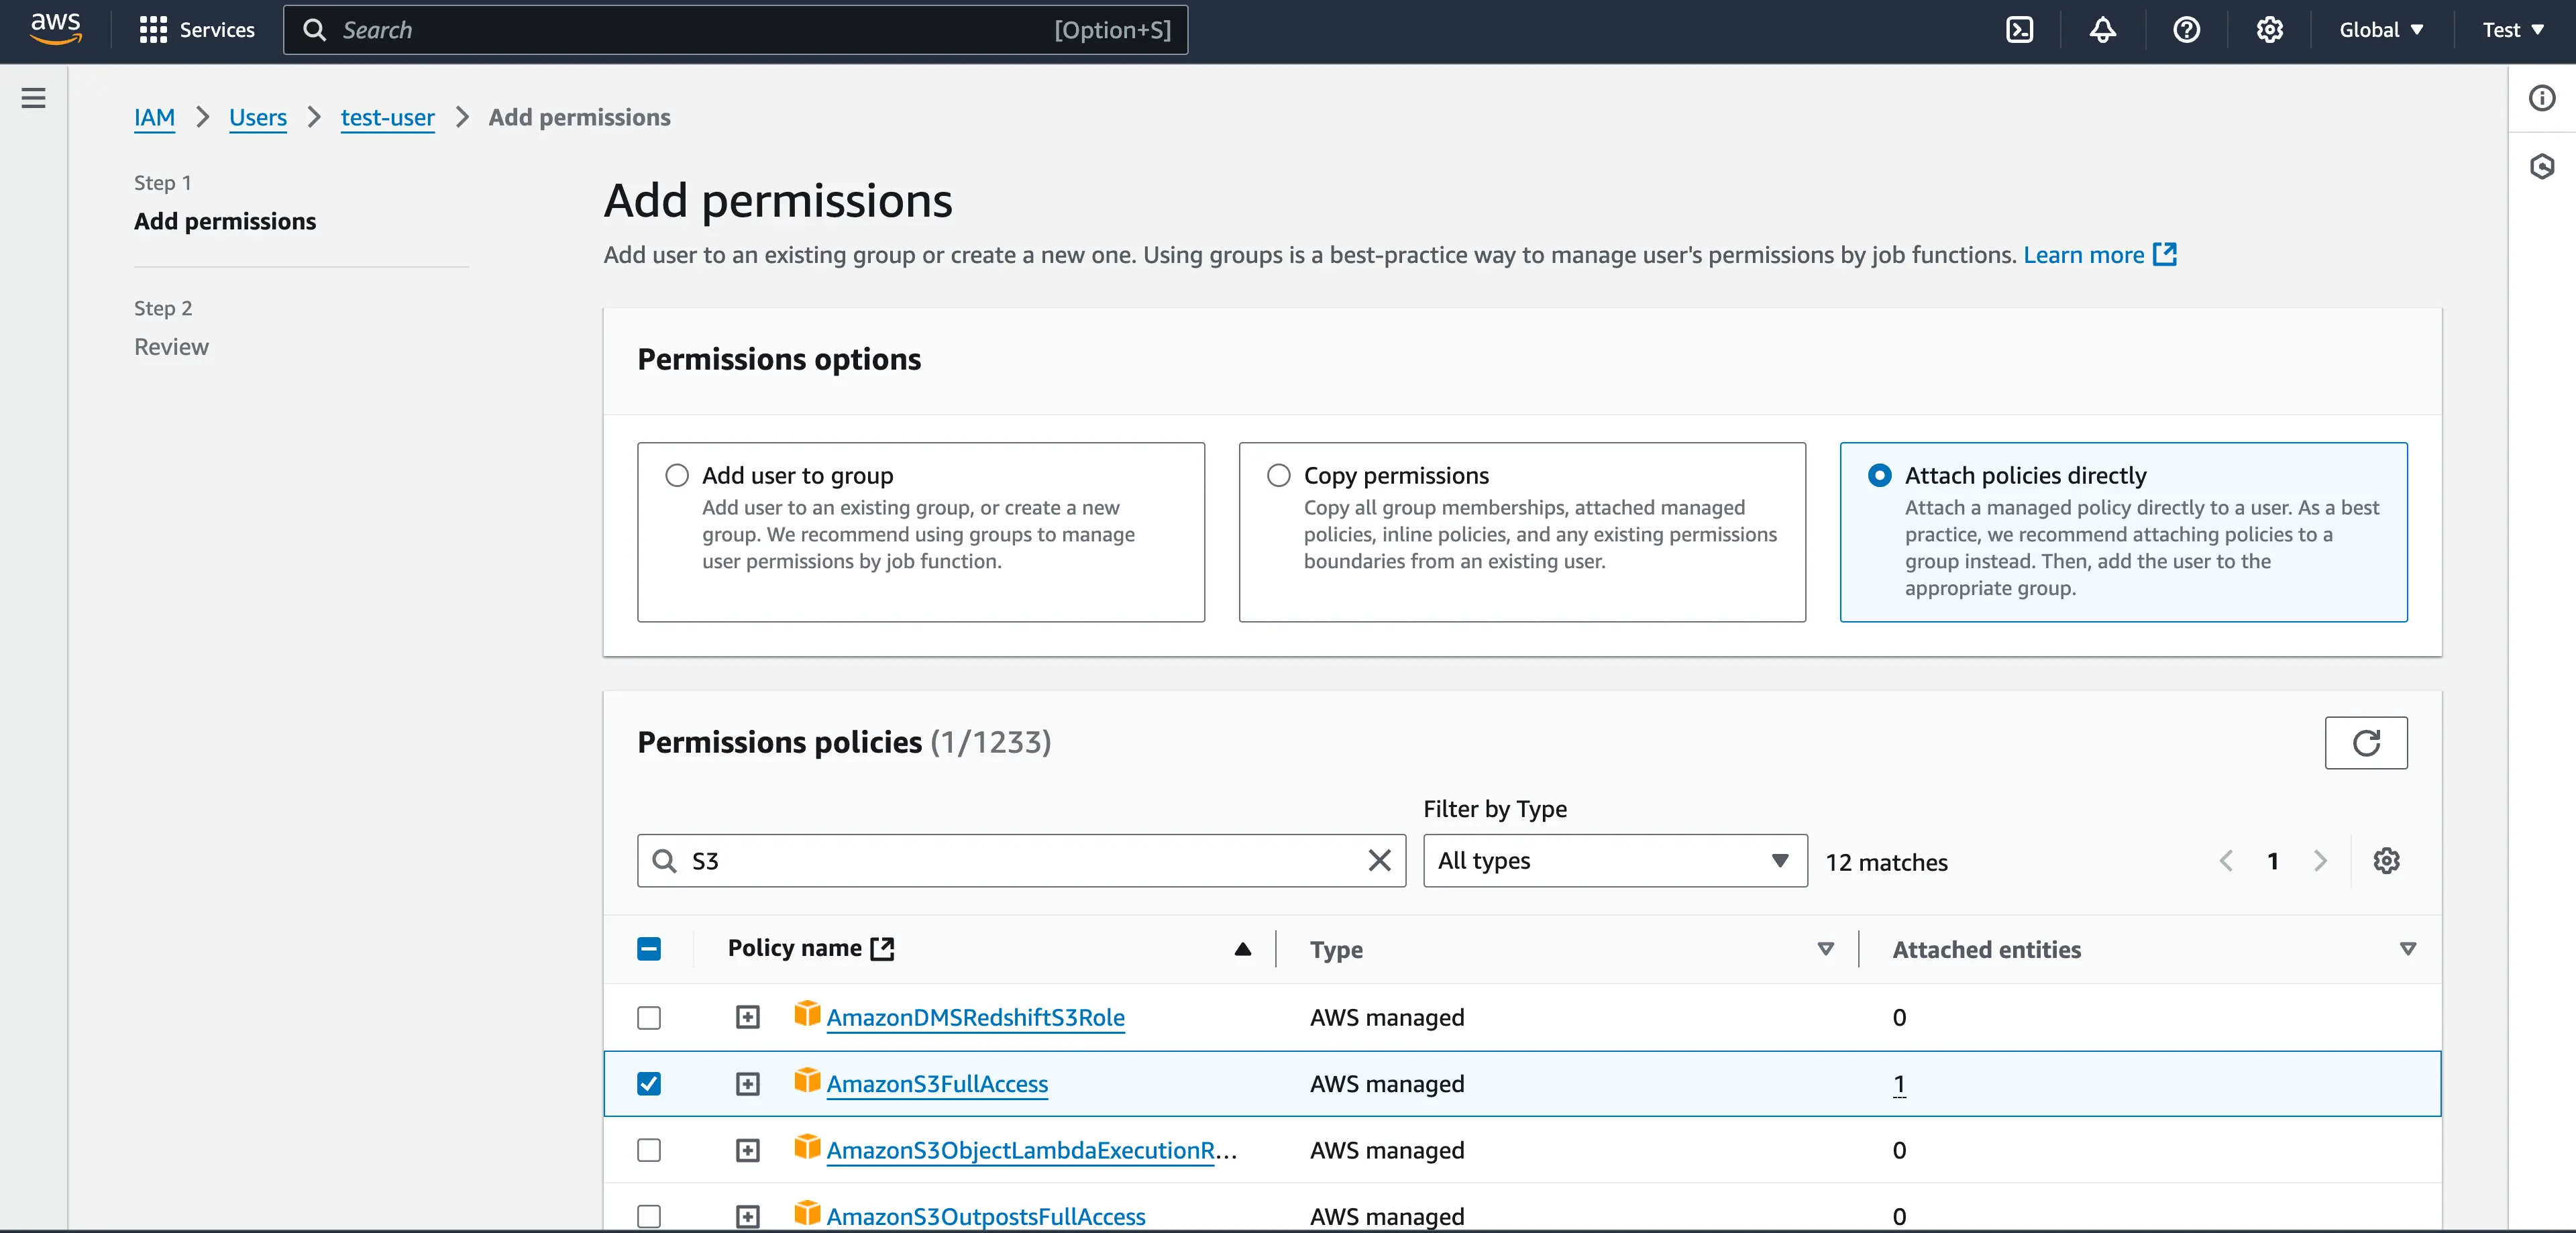Check the AmazonS3ObjectLambdaExecutionR checkbox

click(x=649, y=1150)
